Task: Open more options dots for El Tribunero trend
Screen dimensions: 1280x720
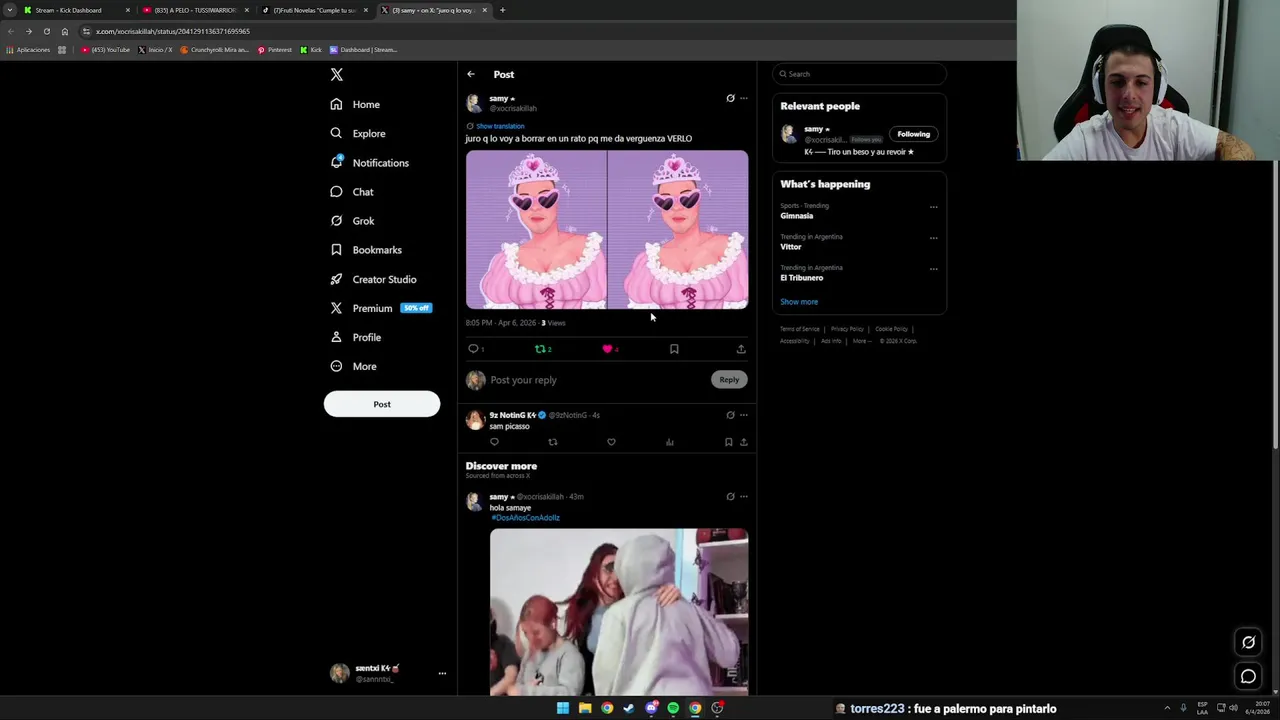Action: (934, 269)
